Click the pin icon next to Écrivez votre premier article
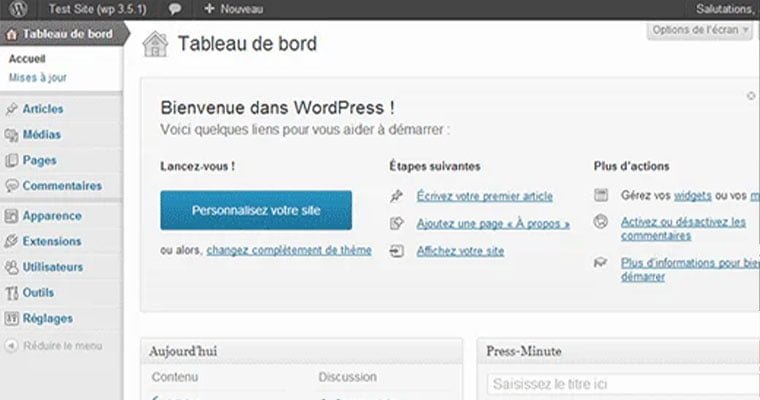Viewport: 760px width, 400px height. tap(396, 196)
